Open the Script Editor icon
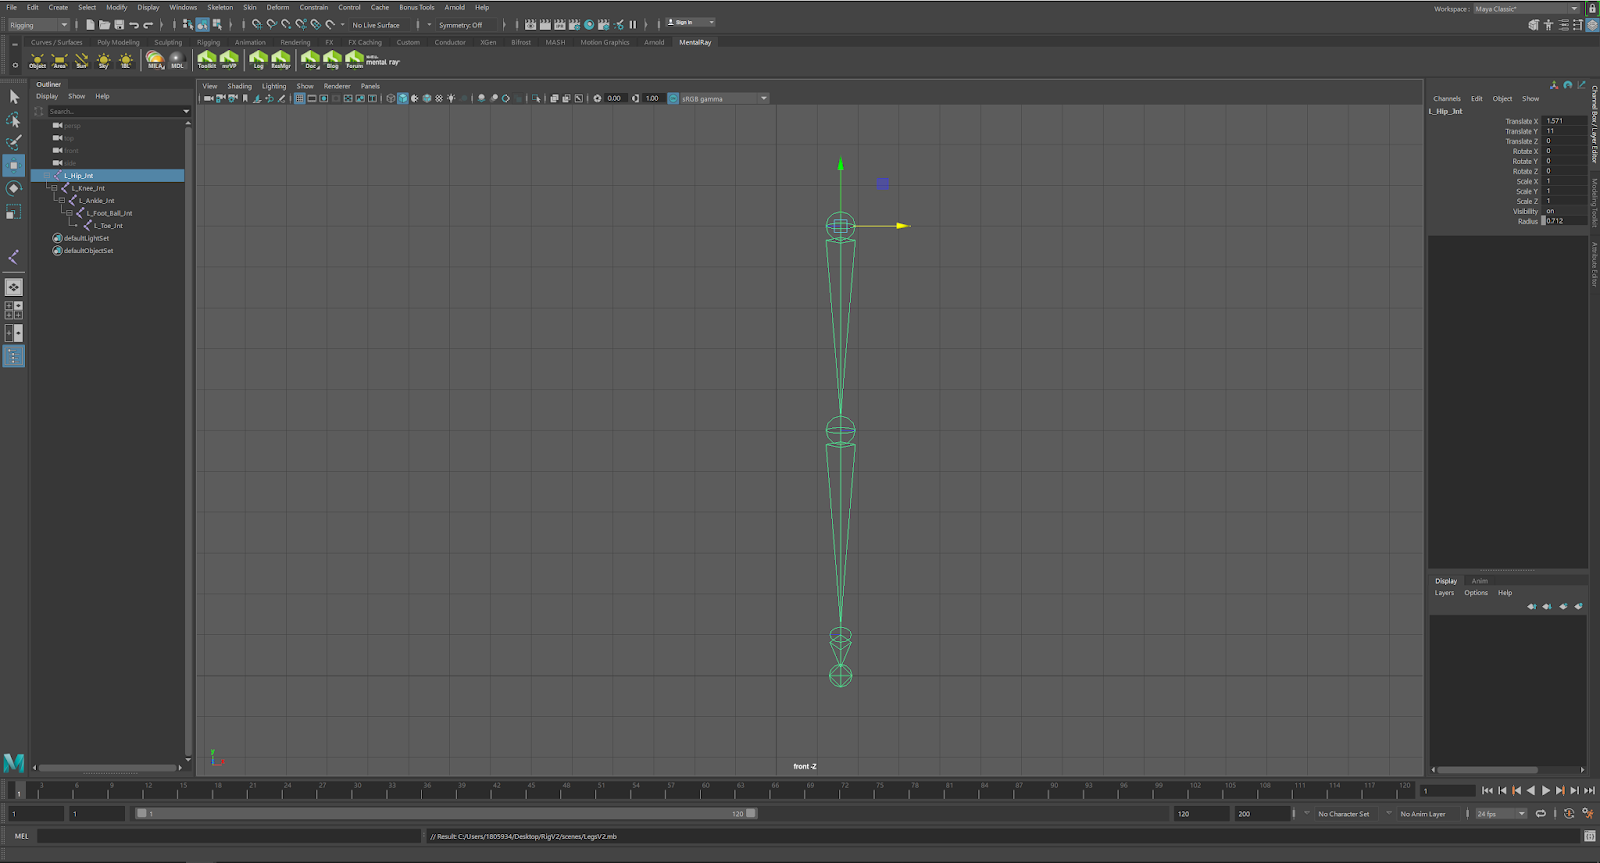 (x=1589, y=836)
